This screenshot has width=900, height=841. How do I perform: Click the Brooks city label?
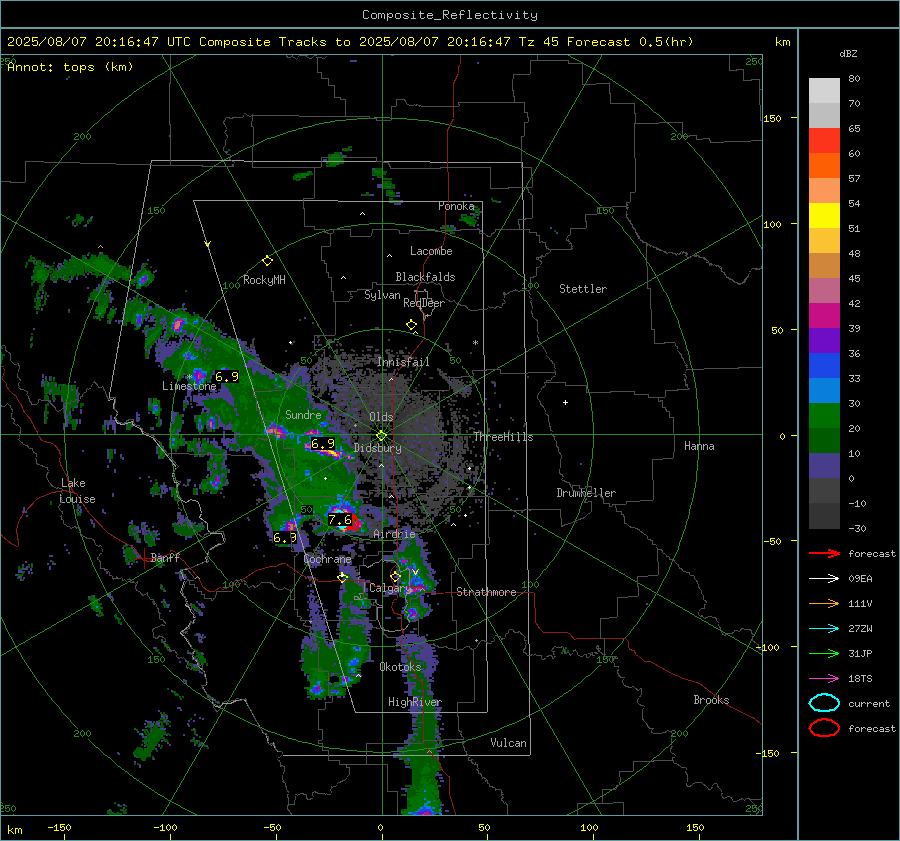[x=711, y=700]
